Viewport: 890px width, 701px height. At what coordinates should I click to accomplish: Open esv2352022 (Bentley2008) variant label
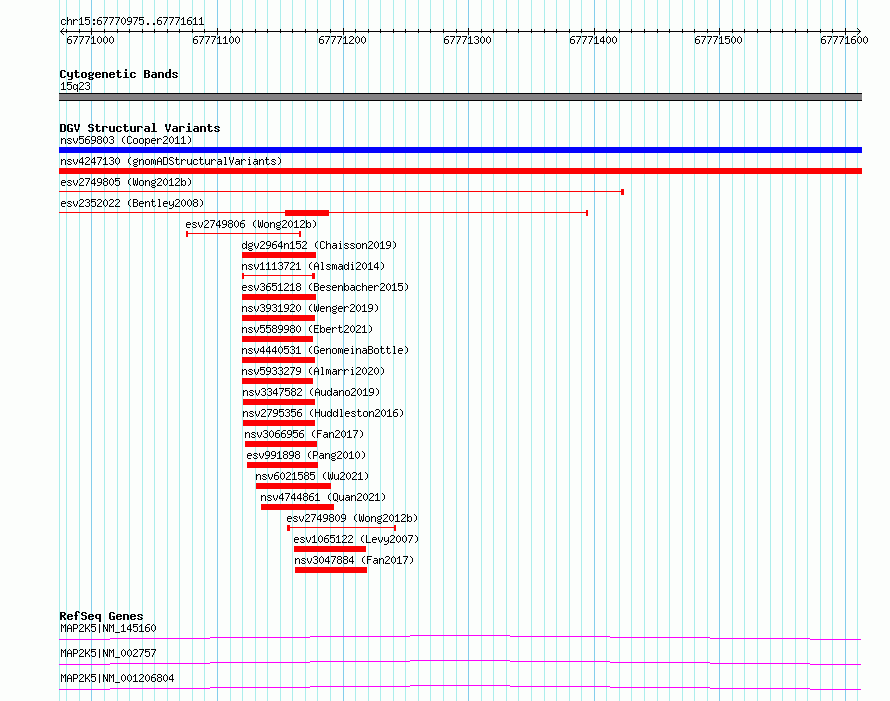(x=132, y=203)
